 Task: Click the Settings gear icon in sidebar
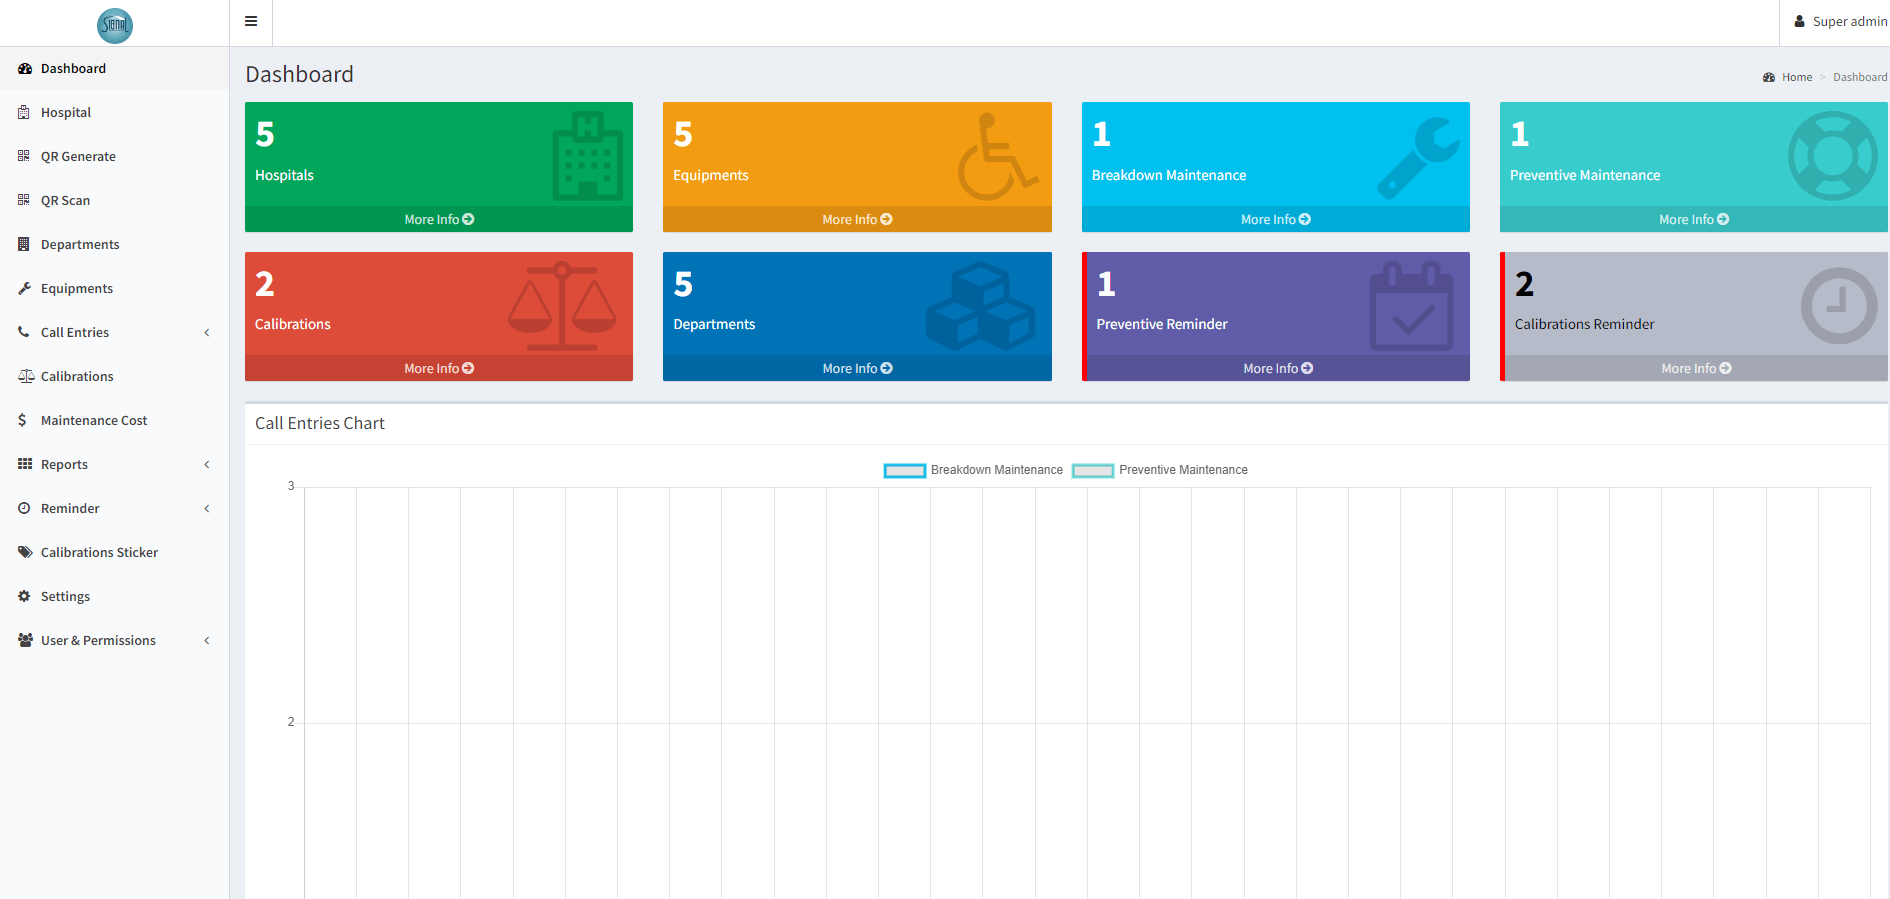pyautogui.click(x=24, y=596)
